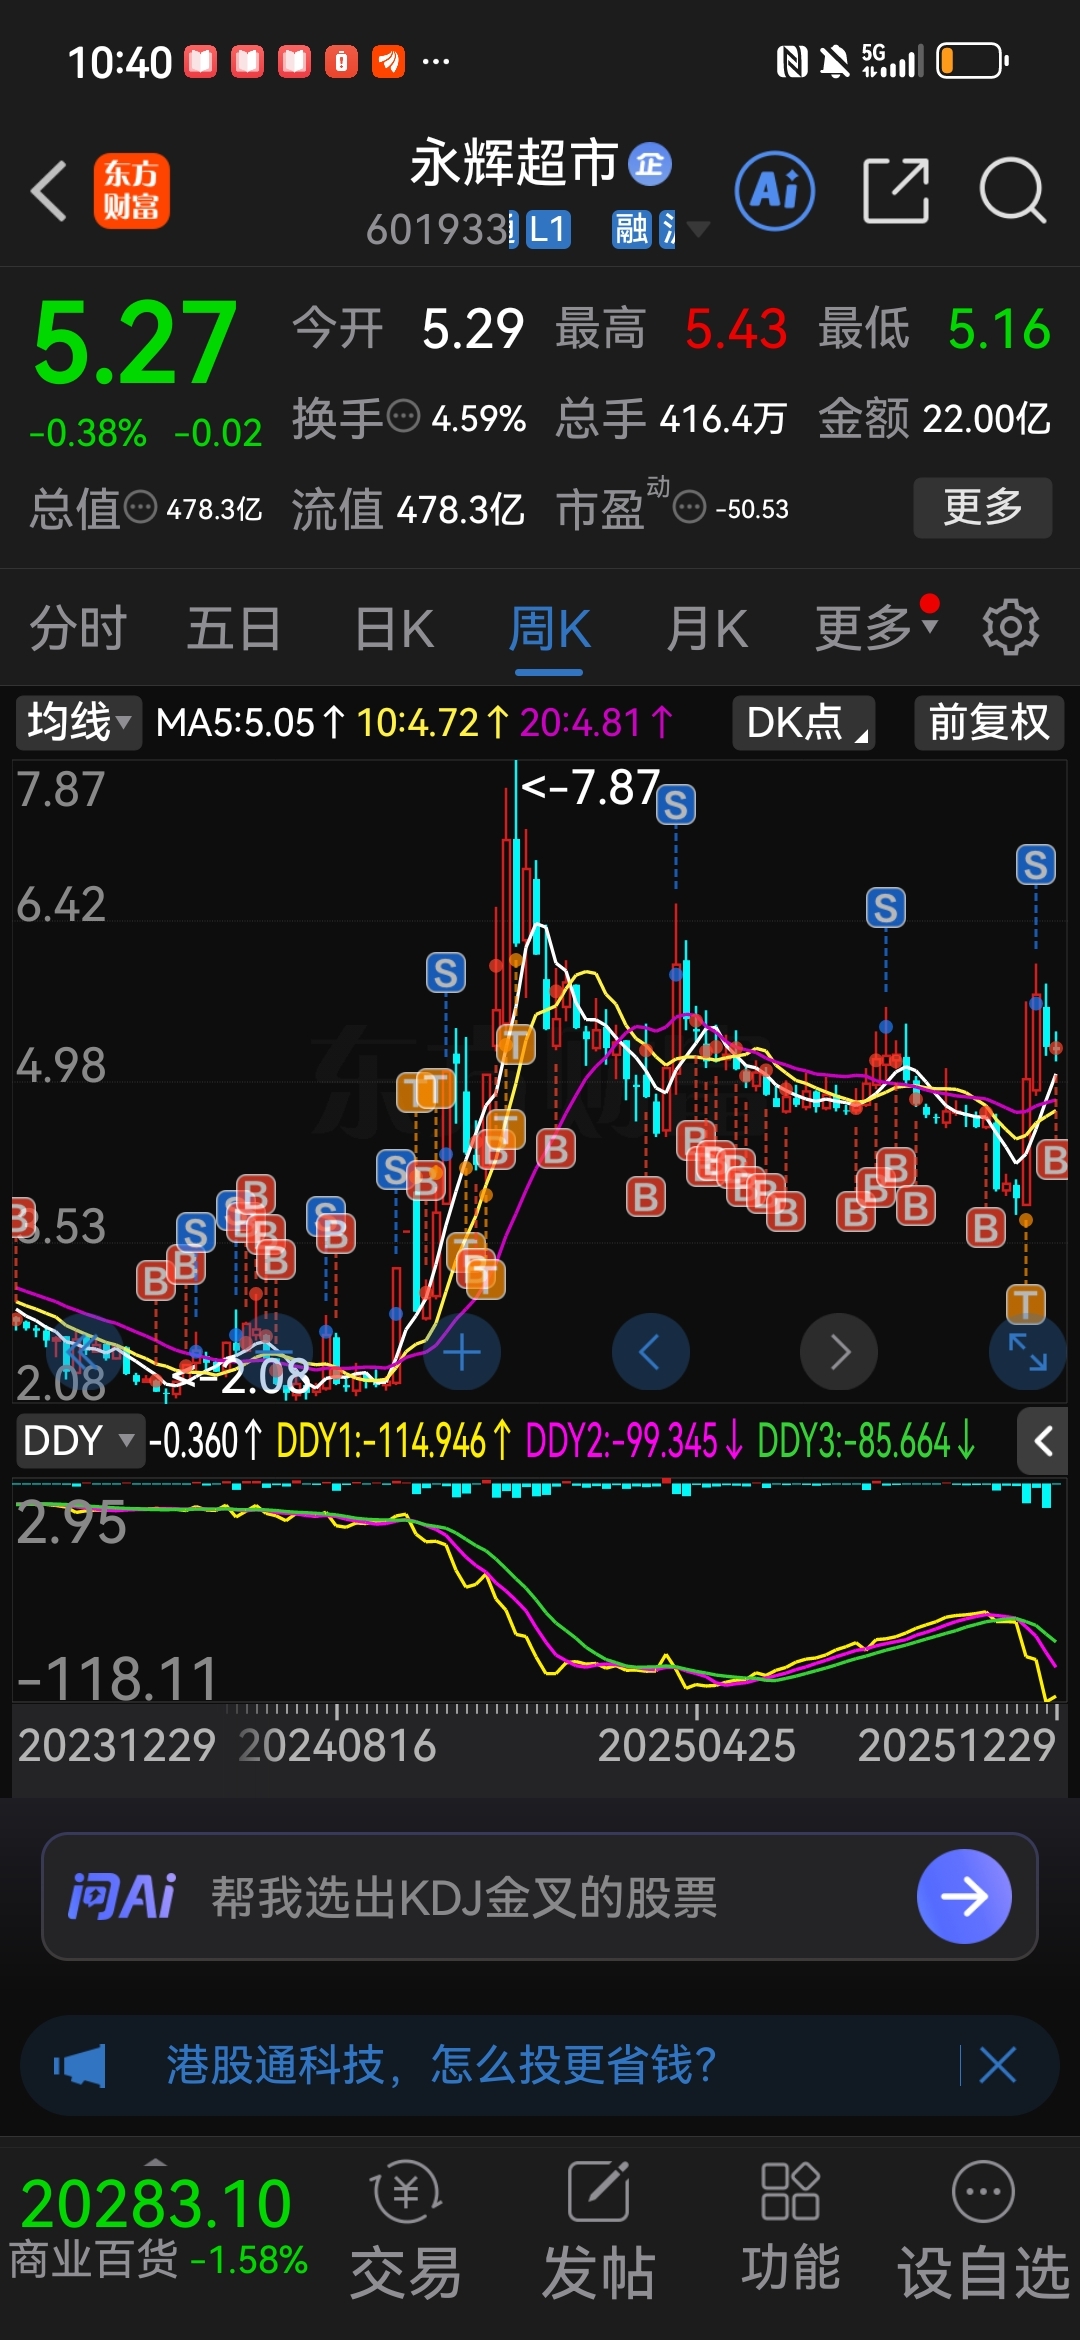1080x2340 pixels.
Task: Tap the 帮我选出KDJ金叉的股票 input
Action: (x=464, y=1896)
